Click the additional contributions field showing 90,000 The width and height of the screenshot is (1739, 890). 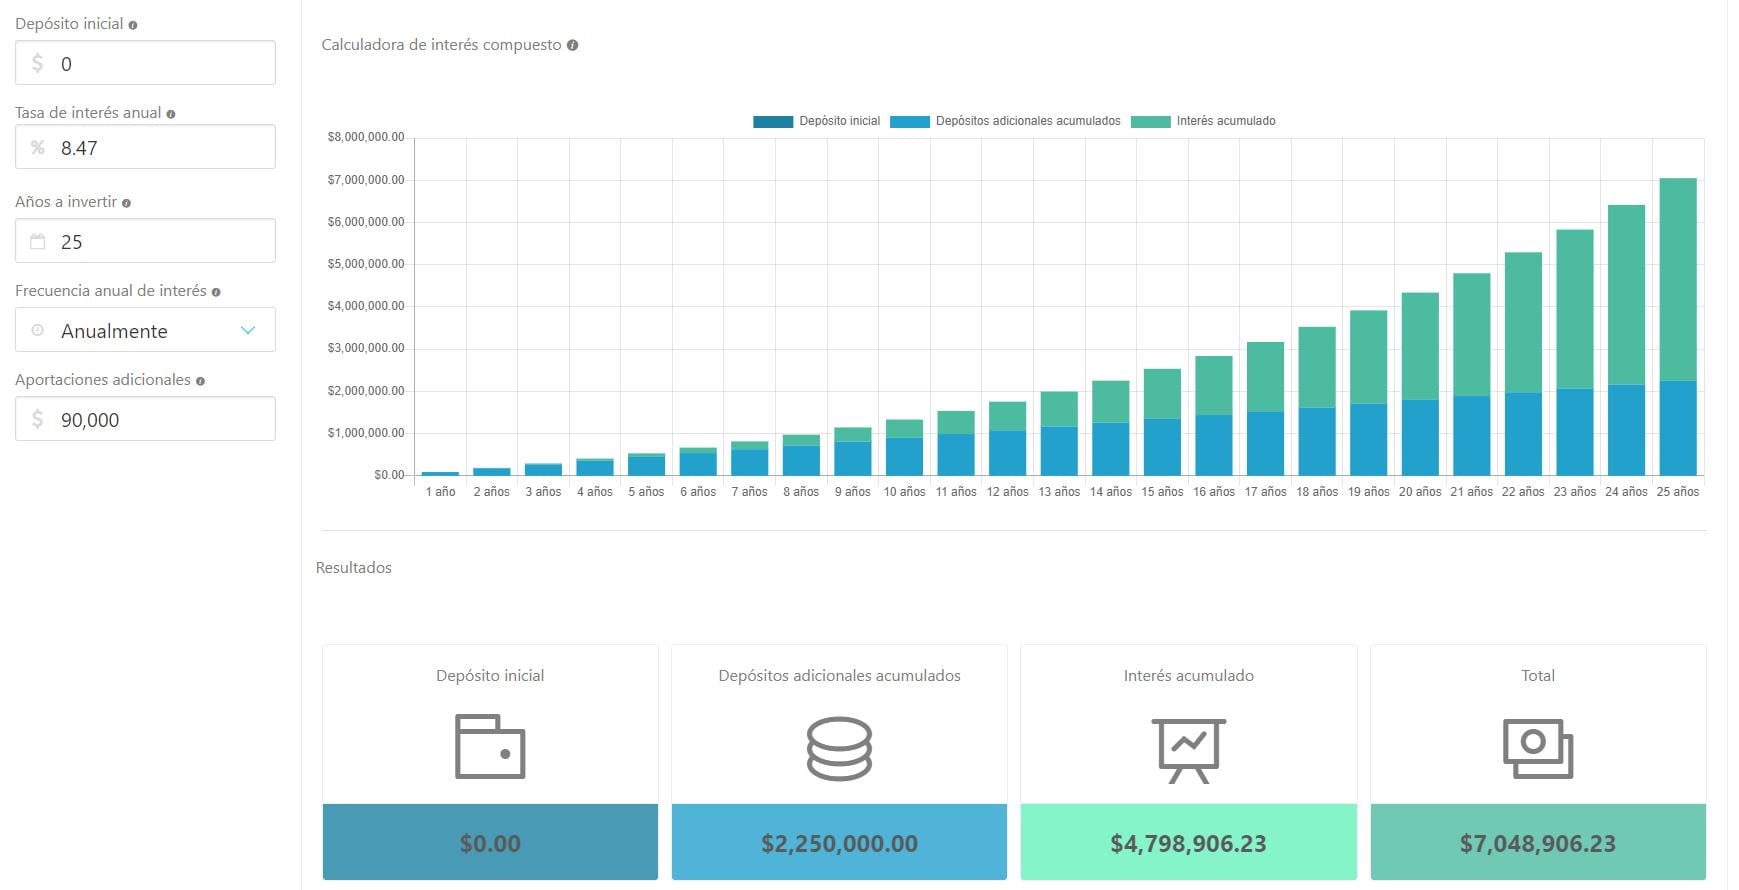tap(160, 419)
